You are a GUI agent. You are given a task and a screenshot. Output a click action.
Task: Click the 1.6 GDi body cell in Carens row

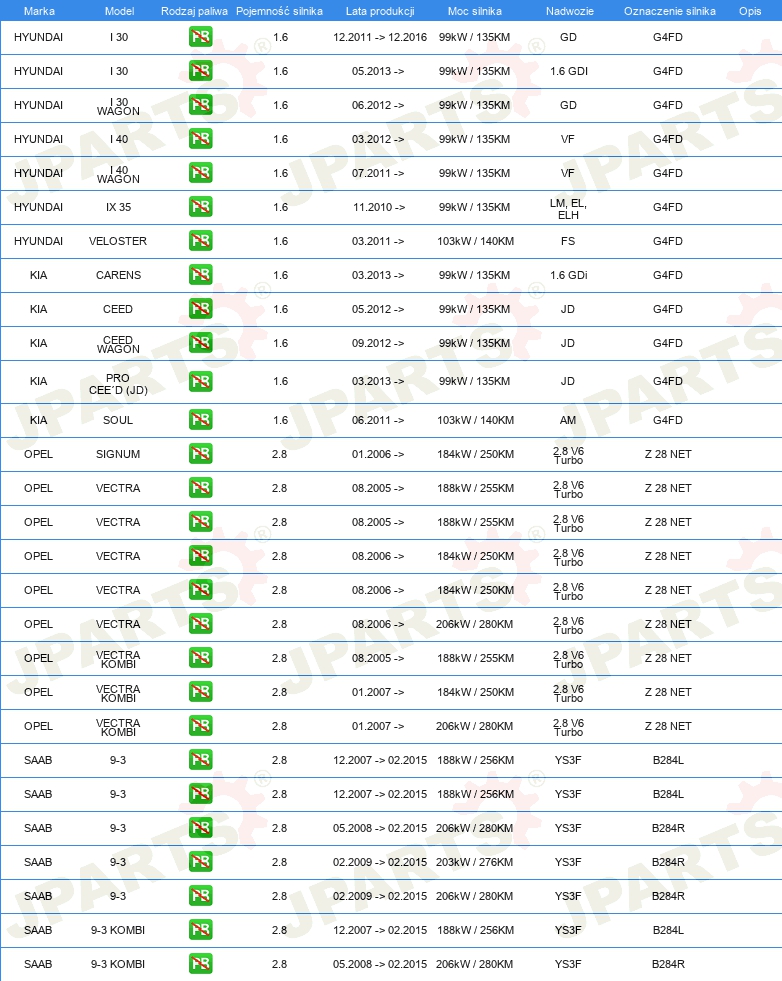point(569,275)
